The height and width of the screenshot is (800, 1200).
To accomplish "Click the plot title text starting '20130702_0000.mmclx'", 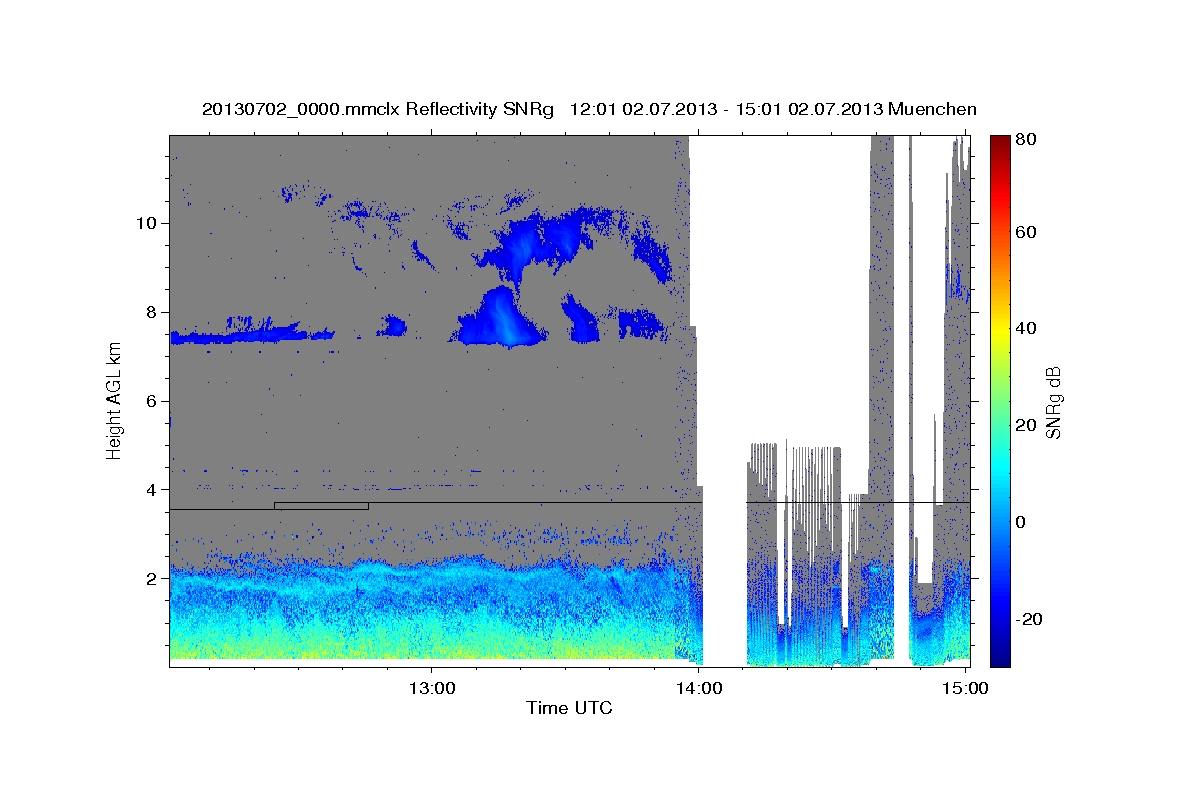I will (589, 110).
